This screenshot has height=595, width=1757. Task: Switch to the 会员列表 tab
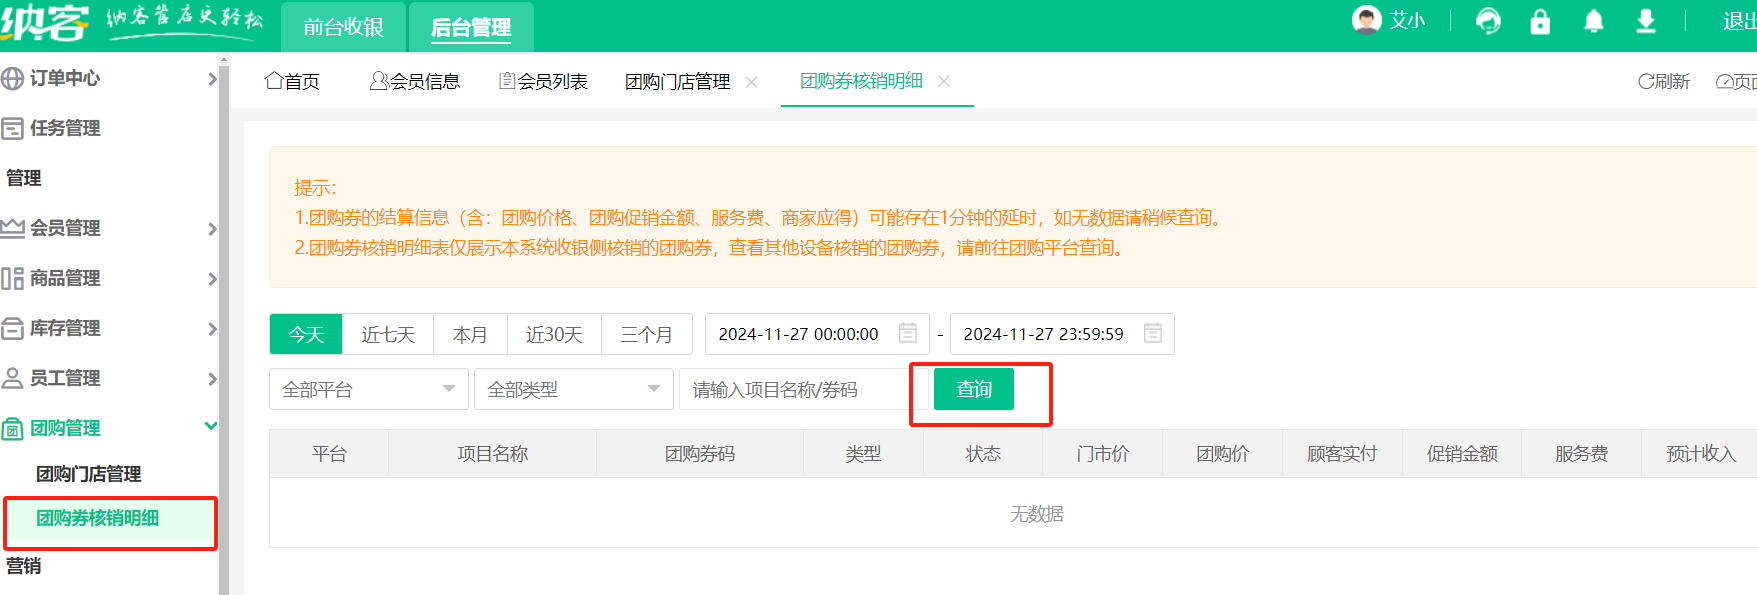coord(544,81)
